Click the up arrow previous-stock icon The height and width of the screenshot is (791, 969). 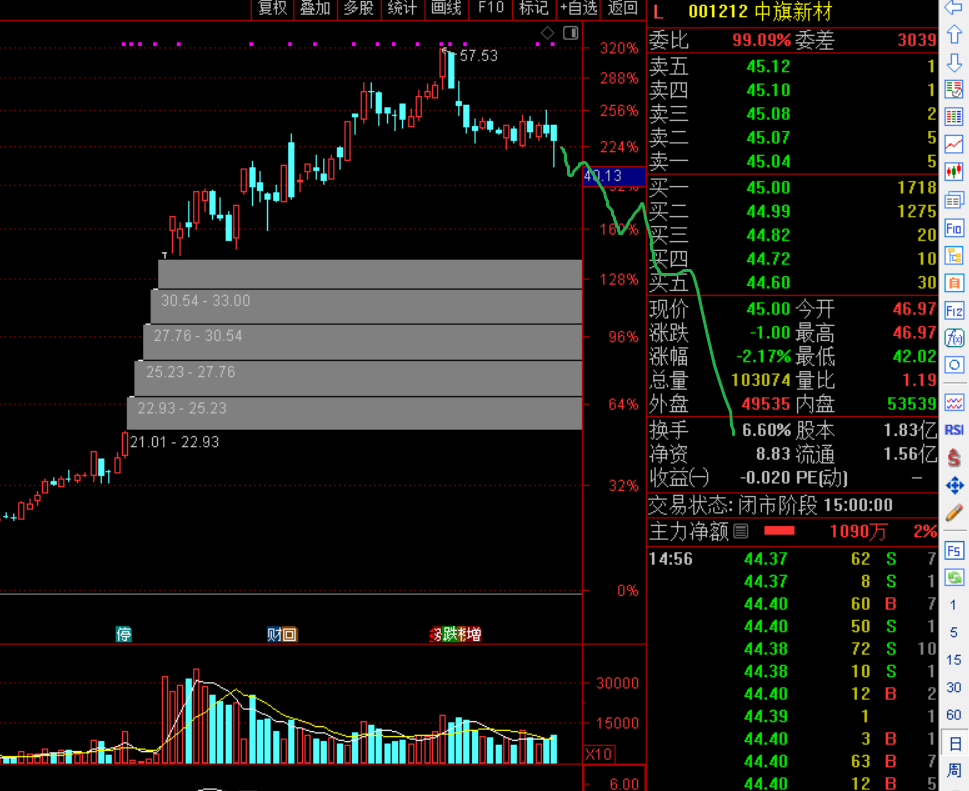[954, 35]
